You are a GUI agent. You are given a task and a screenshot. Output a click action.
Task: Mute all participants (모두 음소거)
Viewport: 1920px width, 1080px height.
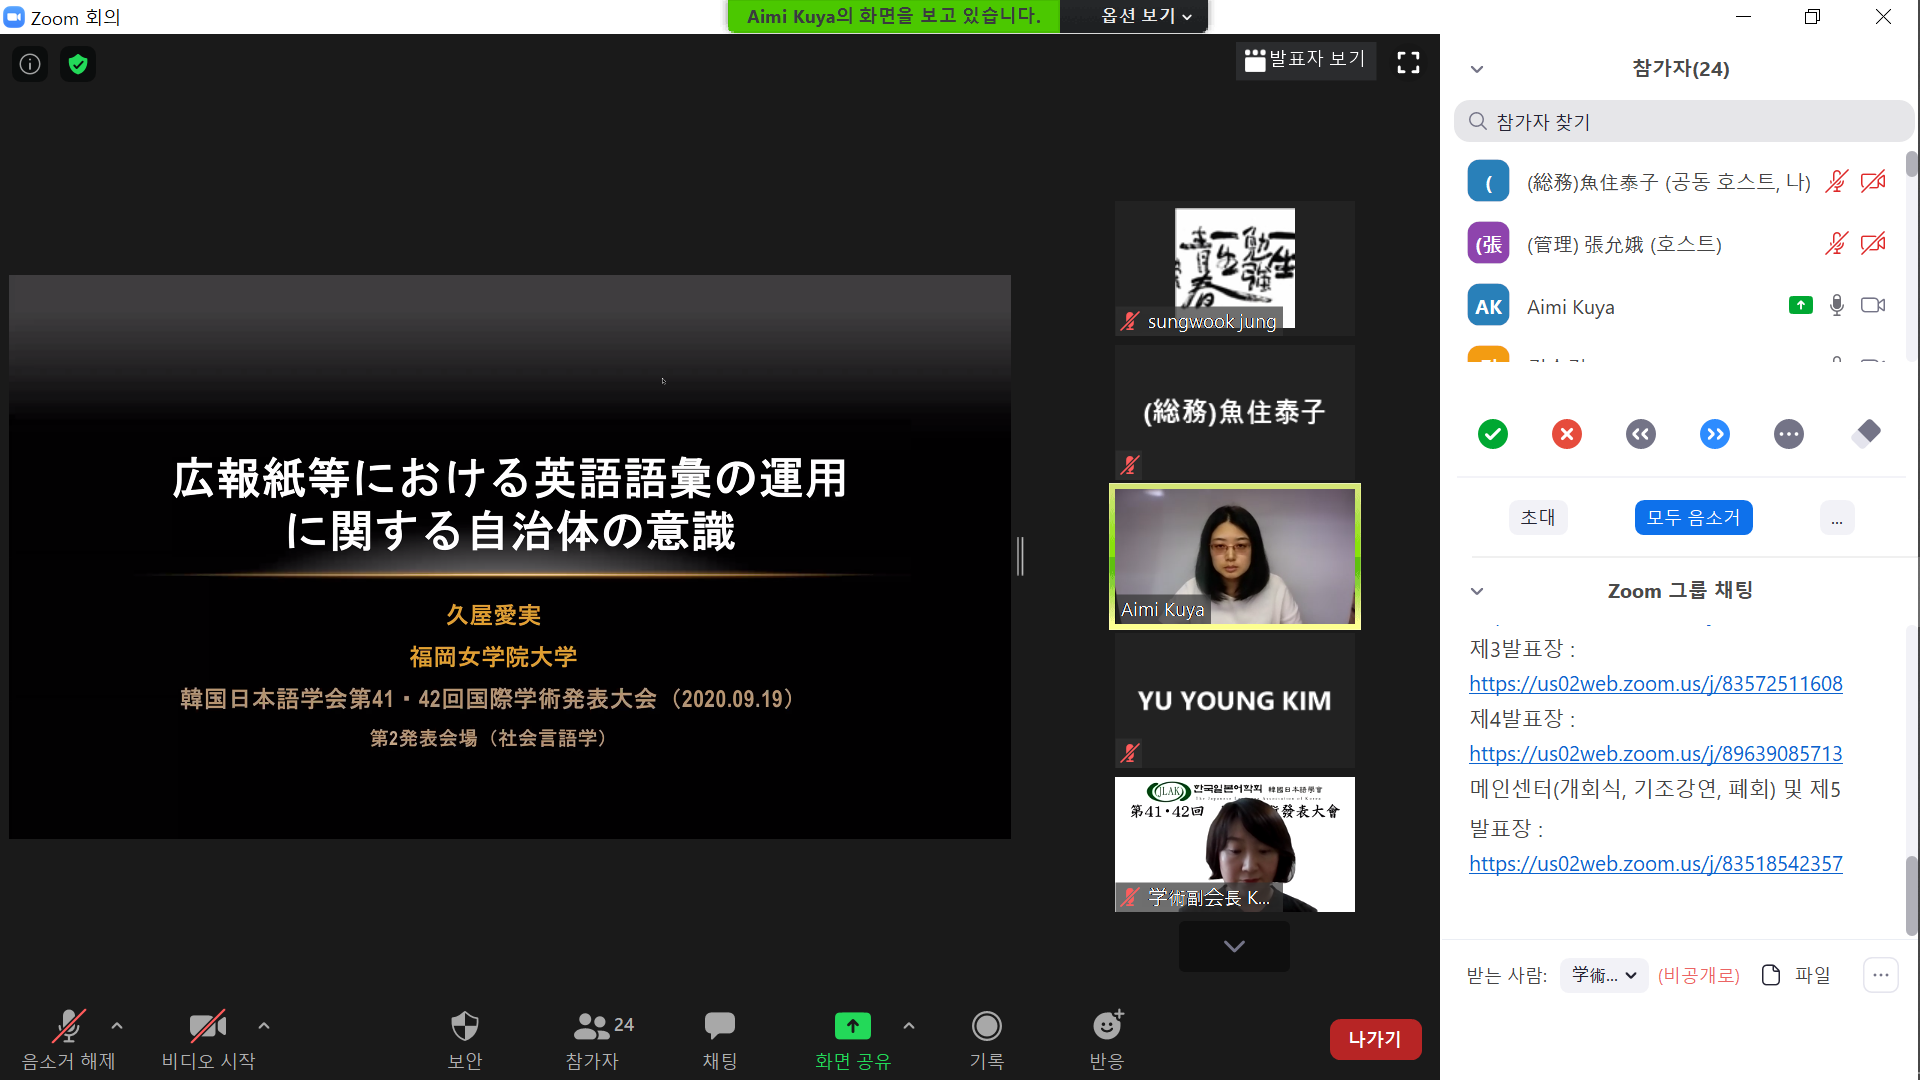(x=1693, y=518)
